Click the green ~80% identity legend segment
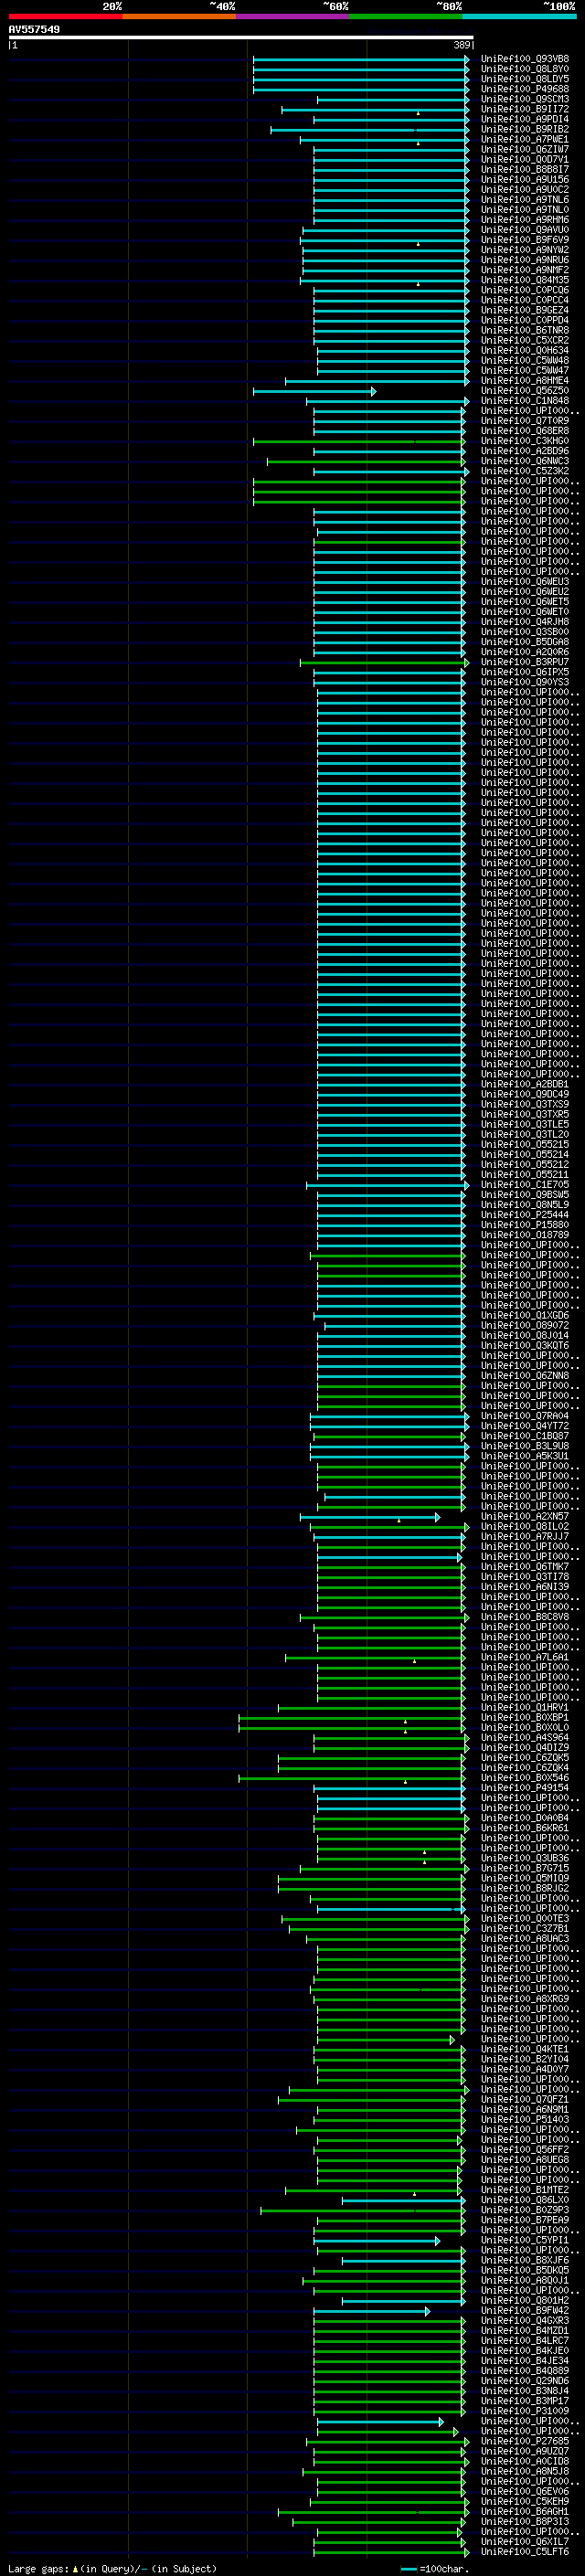585x2576 pixels. click(x=406, y=16)
